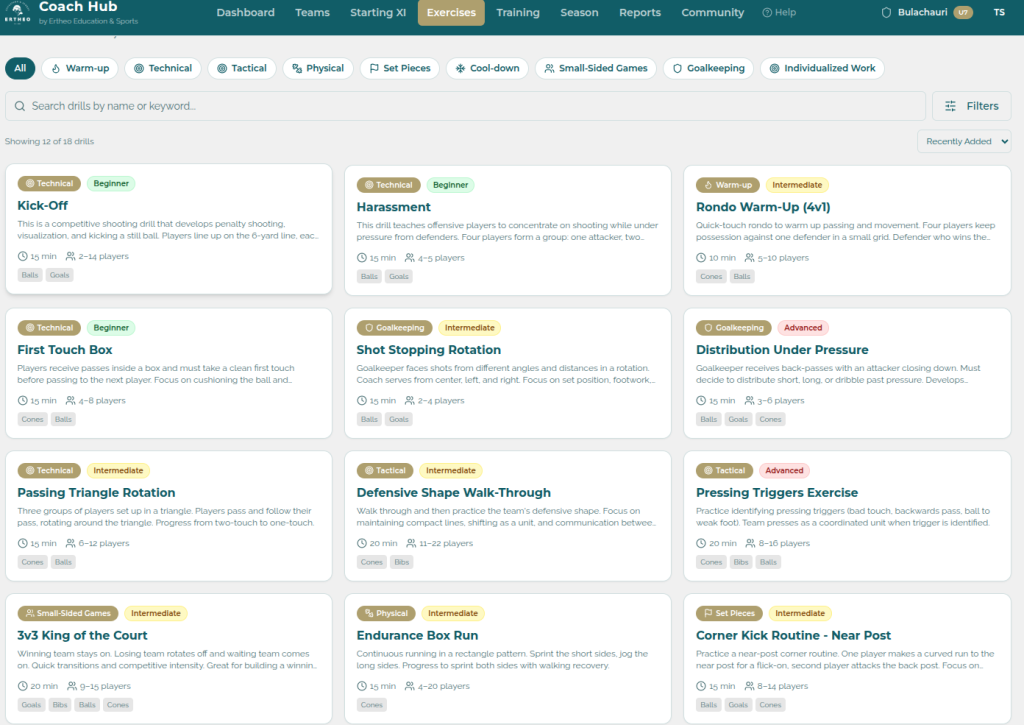
Task: Click the Cool-down snowflake icon
Action: [461, 68]
